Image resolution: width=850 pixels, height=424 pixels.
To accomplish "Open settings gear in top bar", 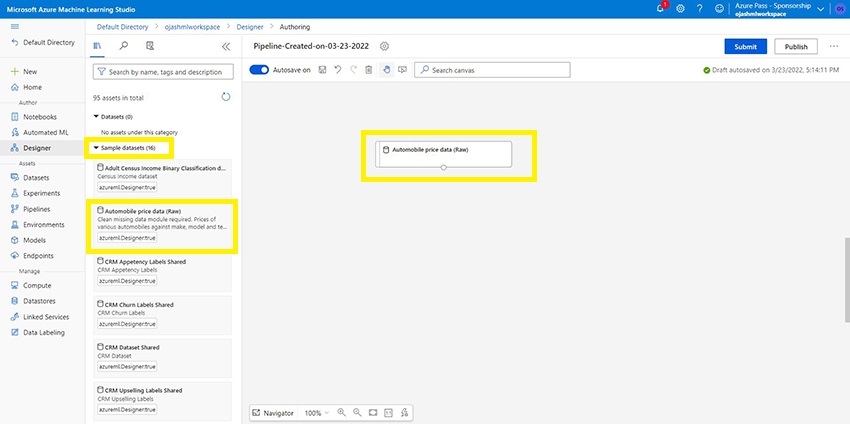I will (x=680, y=9).
